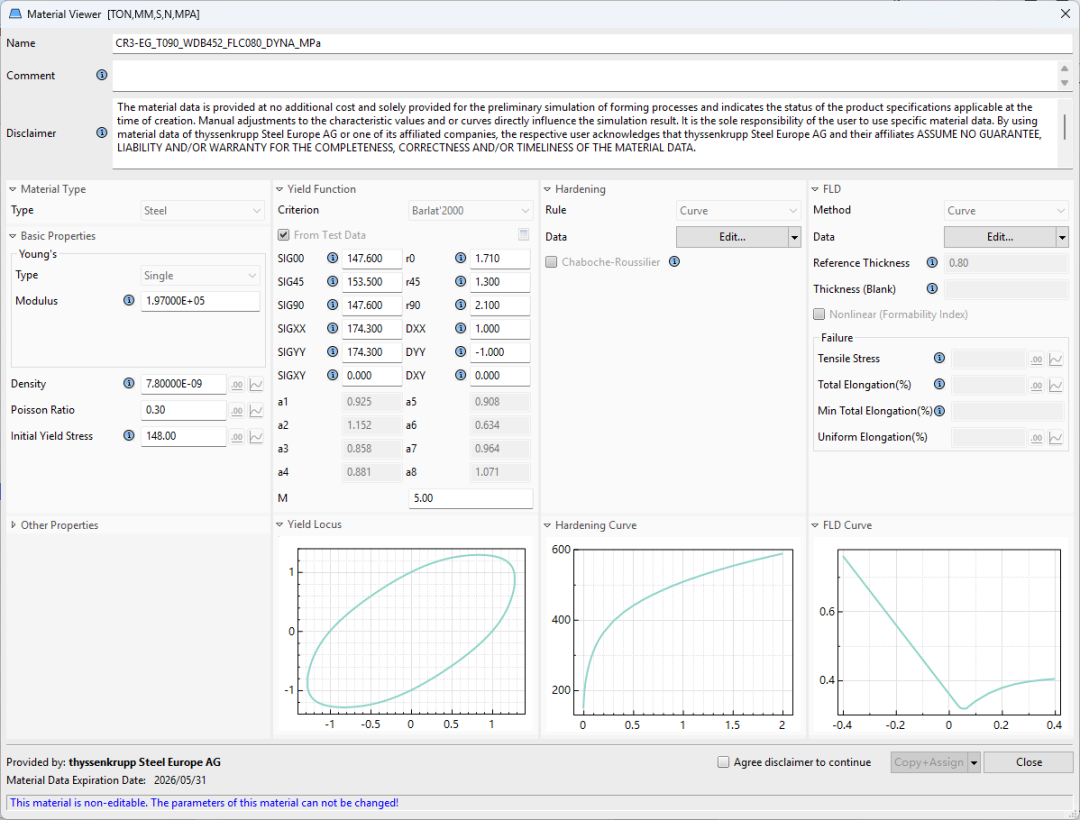
Task: Collapse the FLD Curve panel header
Action: click(x=816, y=525)
